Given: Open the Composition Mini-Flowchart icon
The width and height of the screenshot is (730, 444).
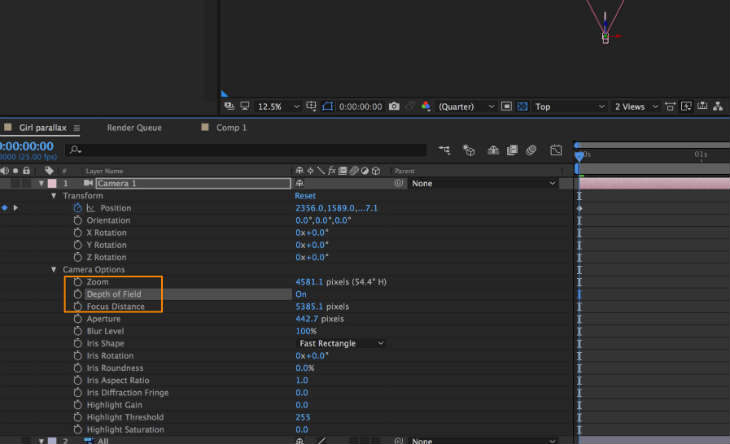Looking at the screenshot, I should click(443, 150).
